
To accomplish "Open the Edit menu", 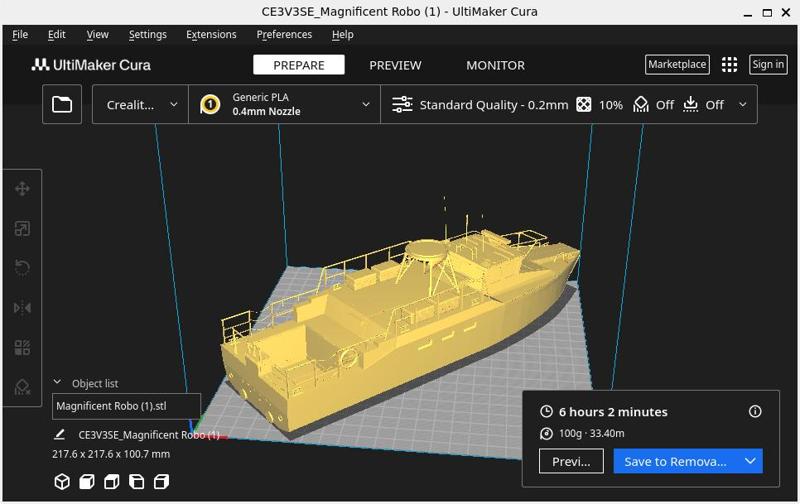I will point(57,35).
